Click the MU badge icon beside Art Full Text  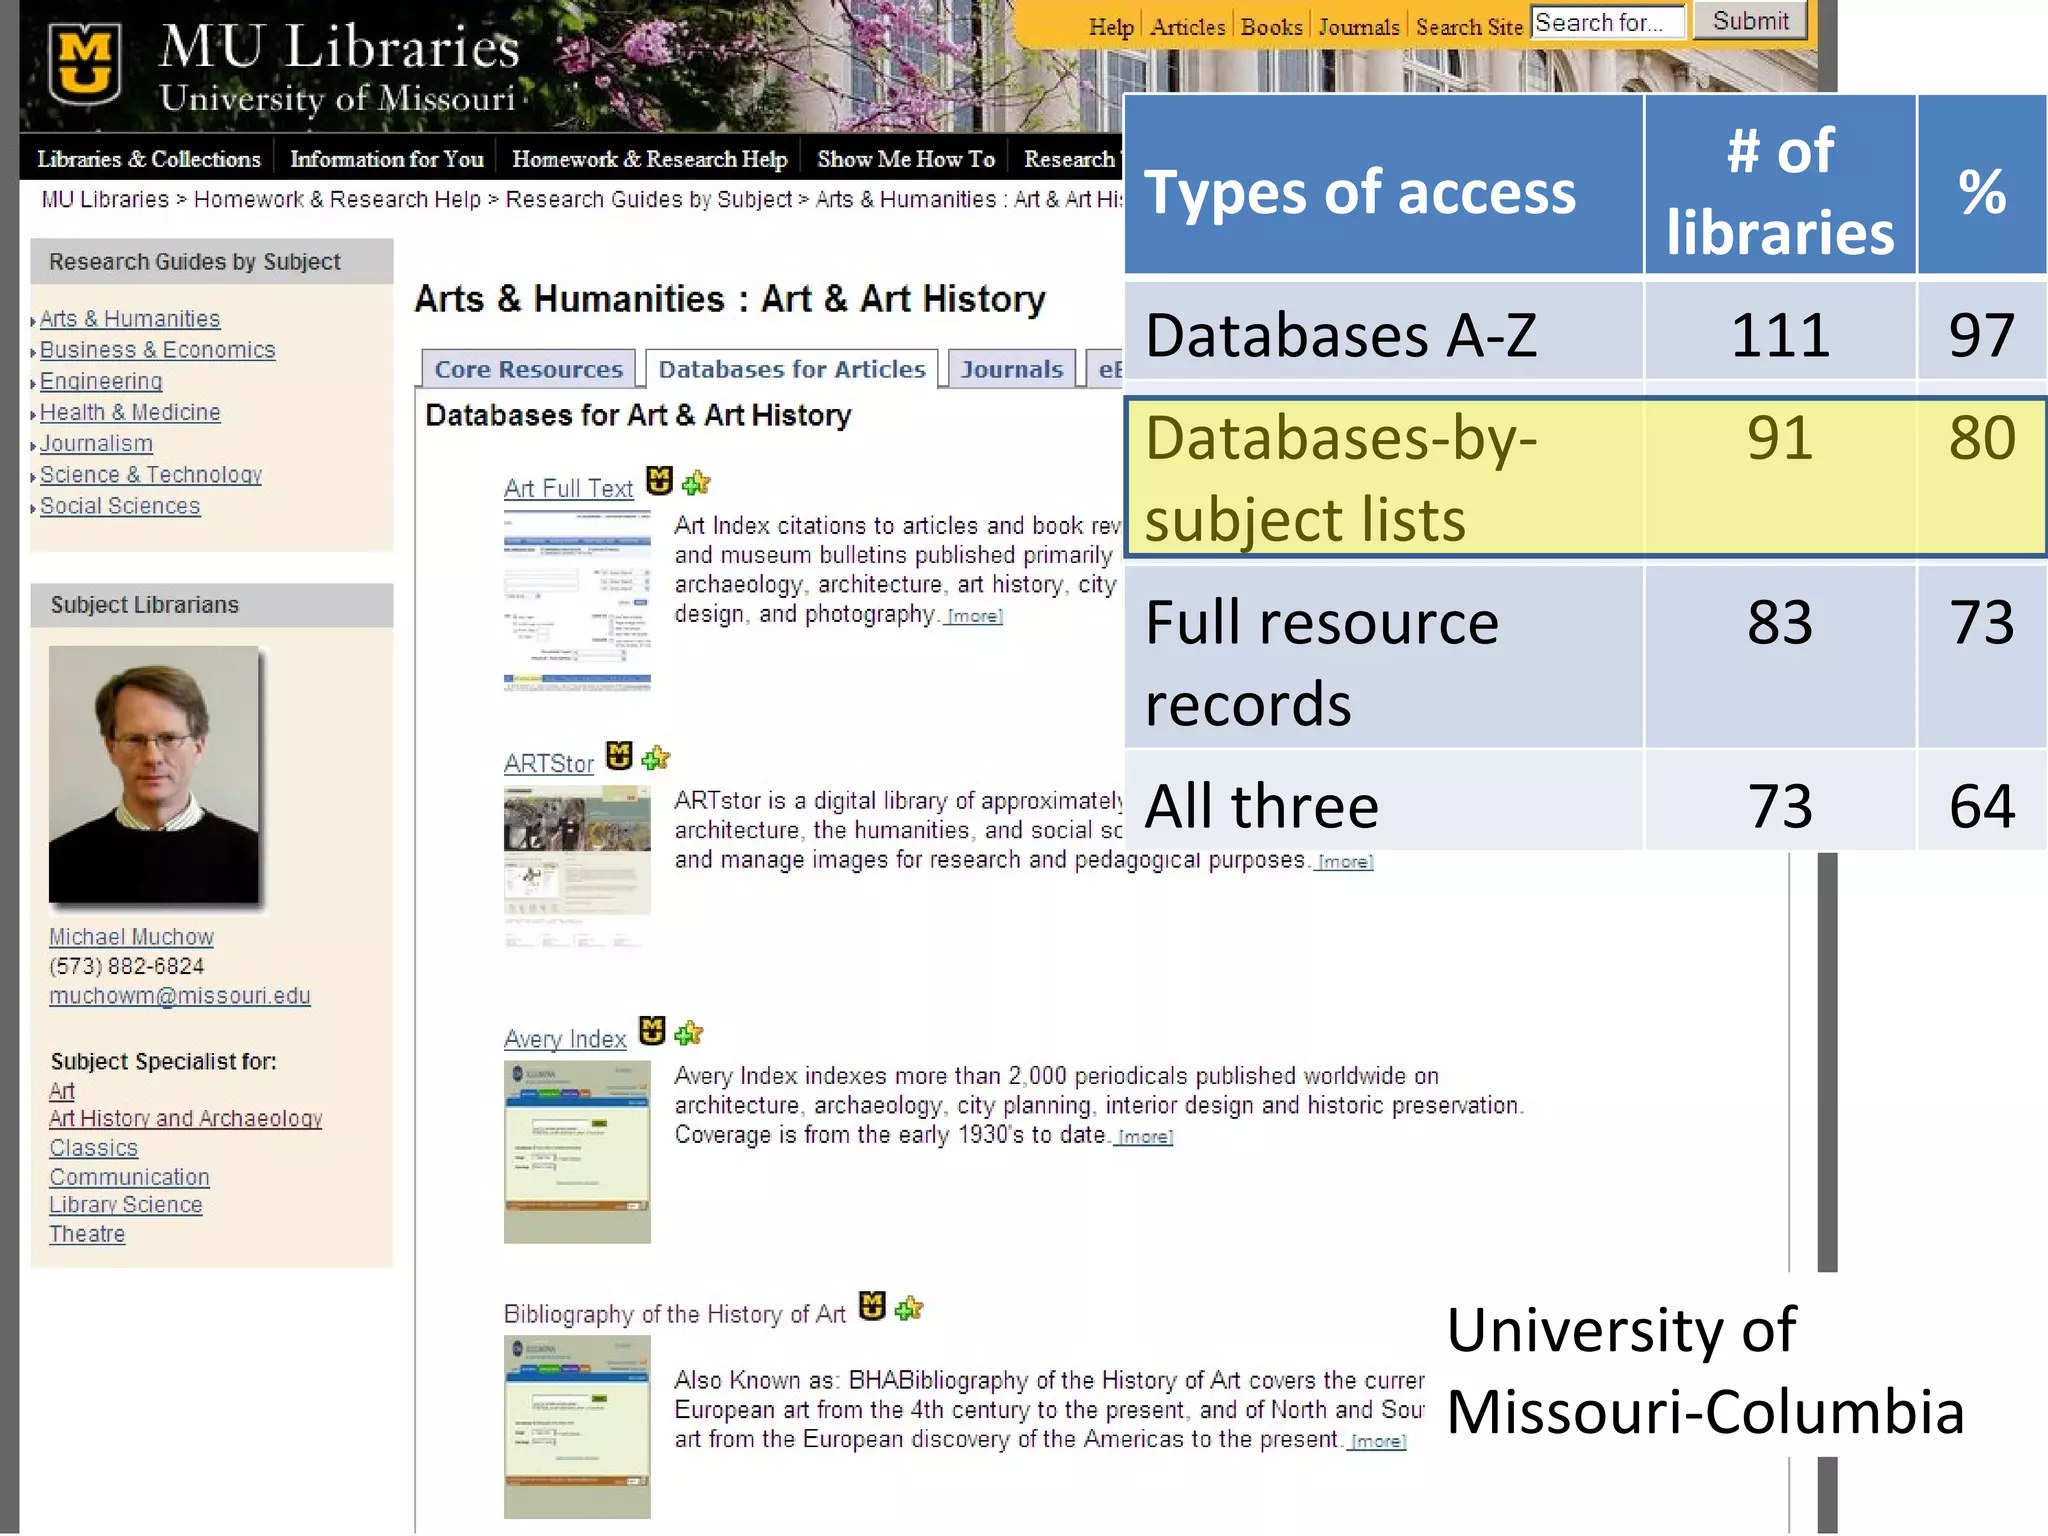(659, 482)
